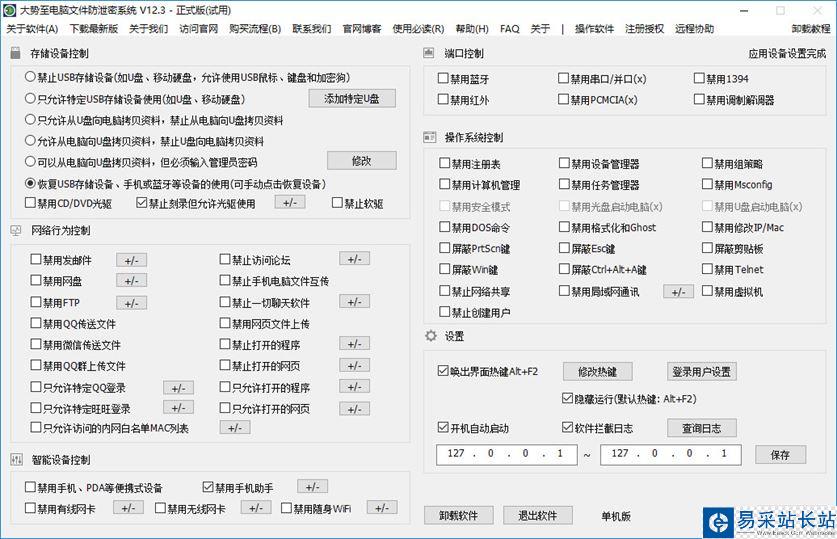Screen dimensions: 837x539
Task: Click 保存 IP range button
Action: (x=780, y=455)
